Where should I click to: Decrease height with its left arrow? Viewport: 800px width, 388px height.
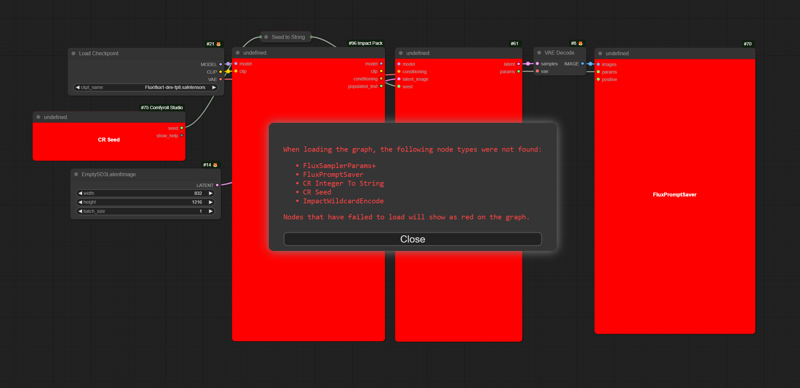point(80,202)
